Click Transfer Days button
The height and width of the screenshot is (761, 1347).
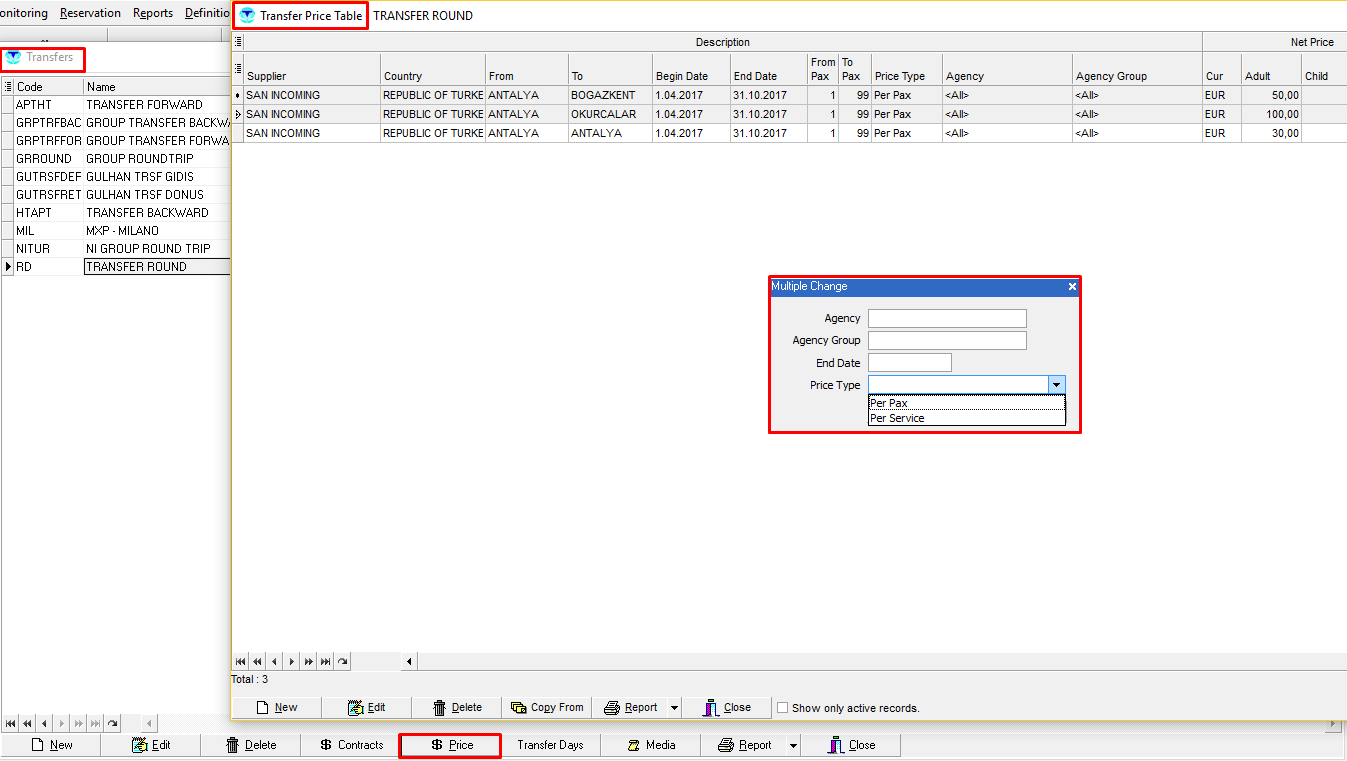pos(550,745)
